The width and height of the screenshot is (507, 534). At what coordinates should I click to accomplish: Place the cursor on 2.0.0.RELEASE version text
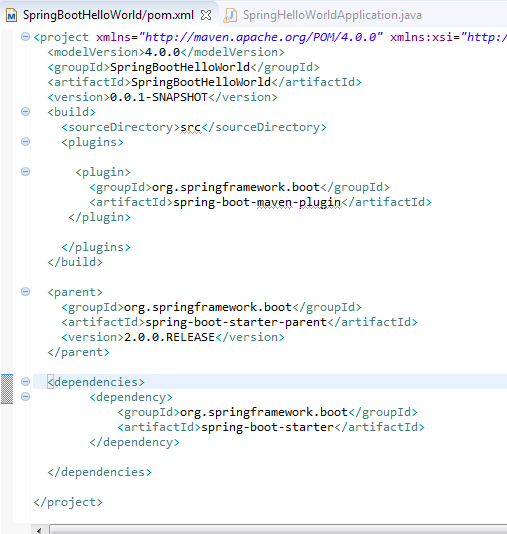[x=169, y=337]
